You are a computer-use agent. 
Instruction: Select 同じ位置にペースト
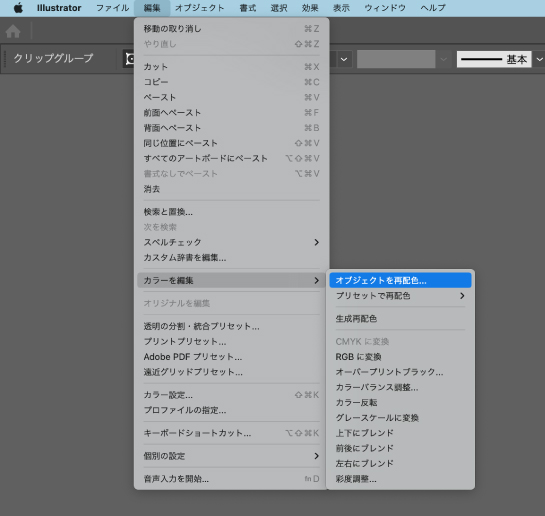tap(231, 143)
